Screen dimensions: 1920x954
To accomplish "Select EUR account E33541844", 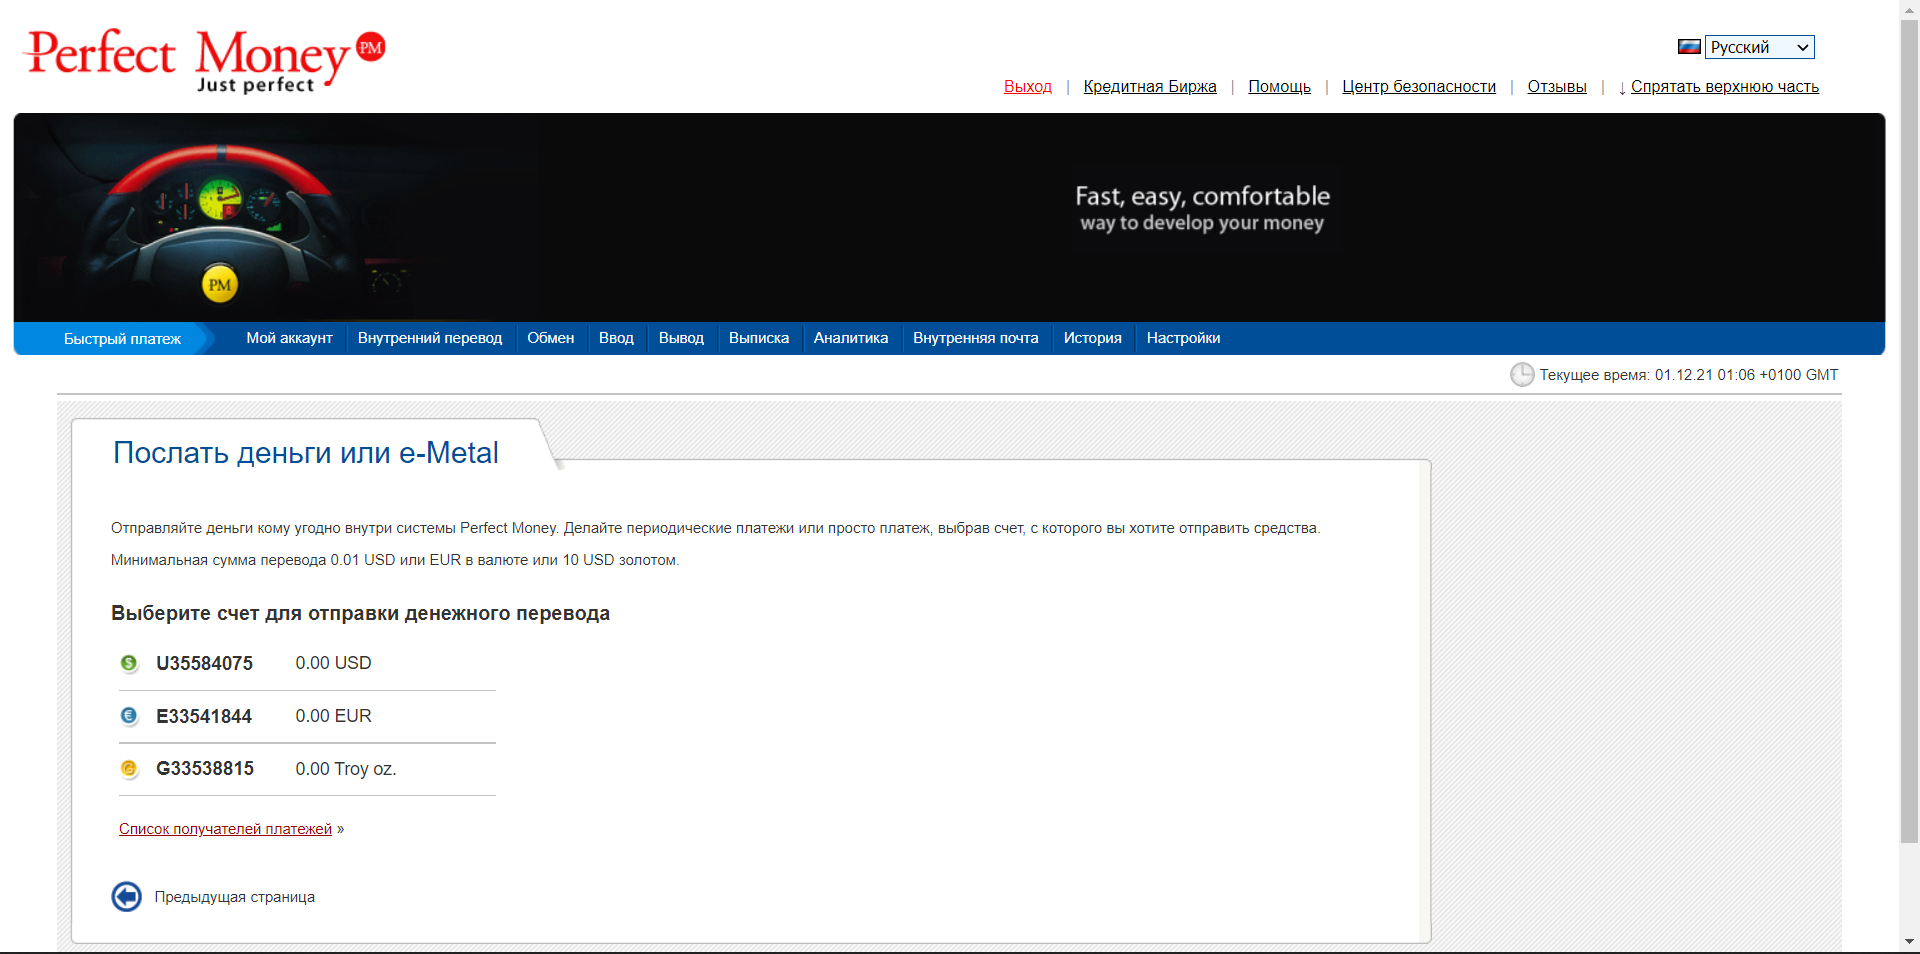I will [x=204, y=716].
